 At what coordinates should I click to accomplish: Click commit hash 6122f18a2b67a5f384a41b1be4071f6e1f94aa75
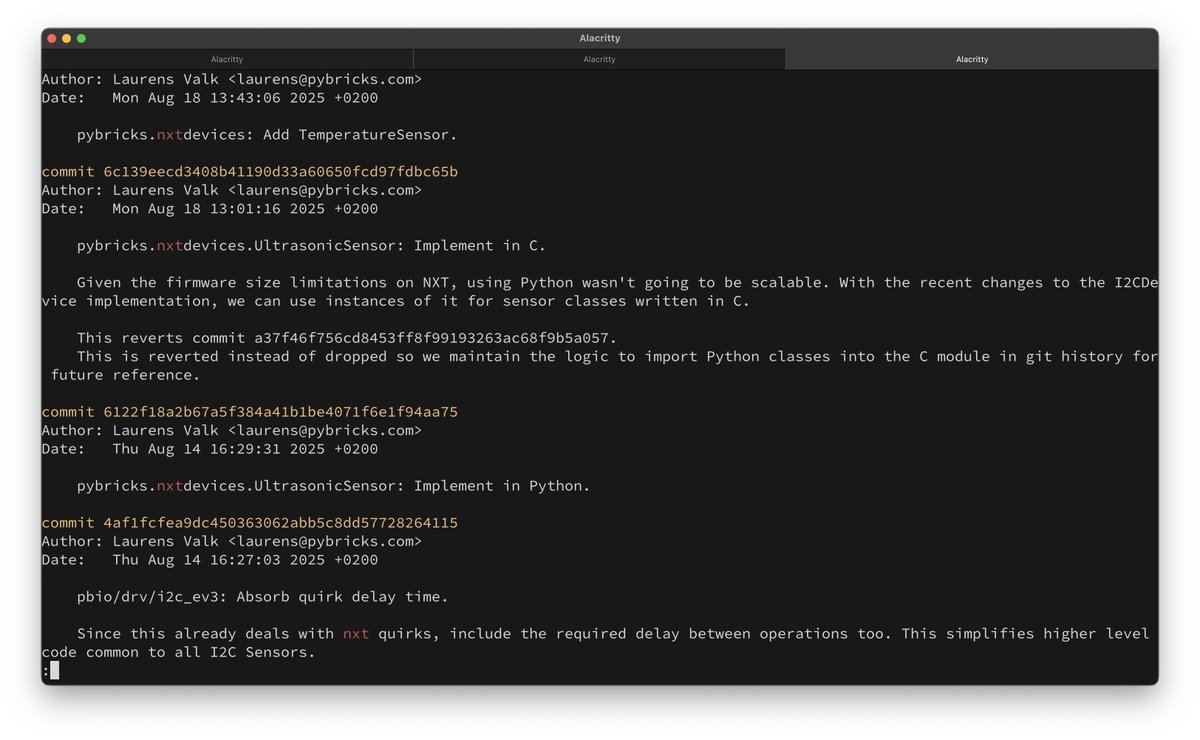281,412
